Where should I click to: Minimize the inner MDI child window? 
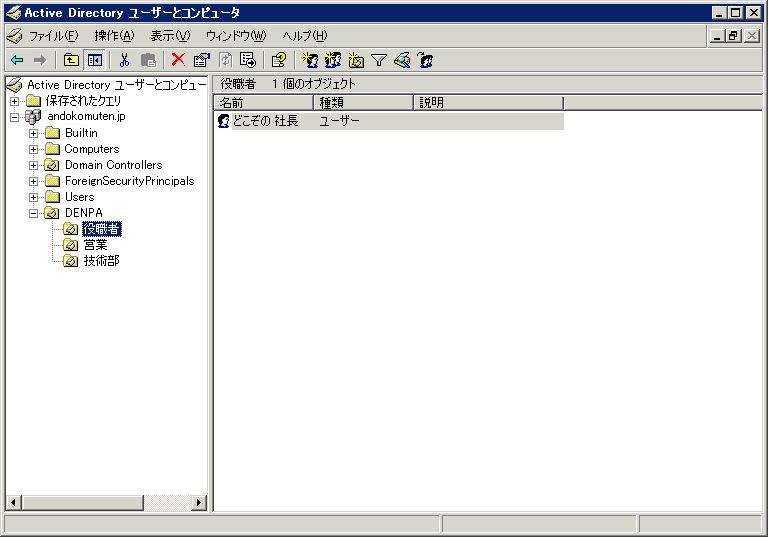point(717,36)
